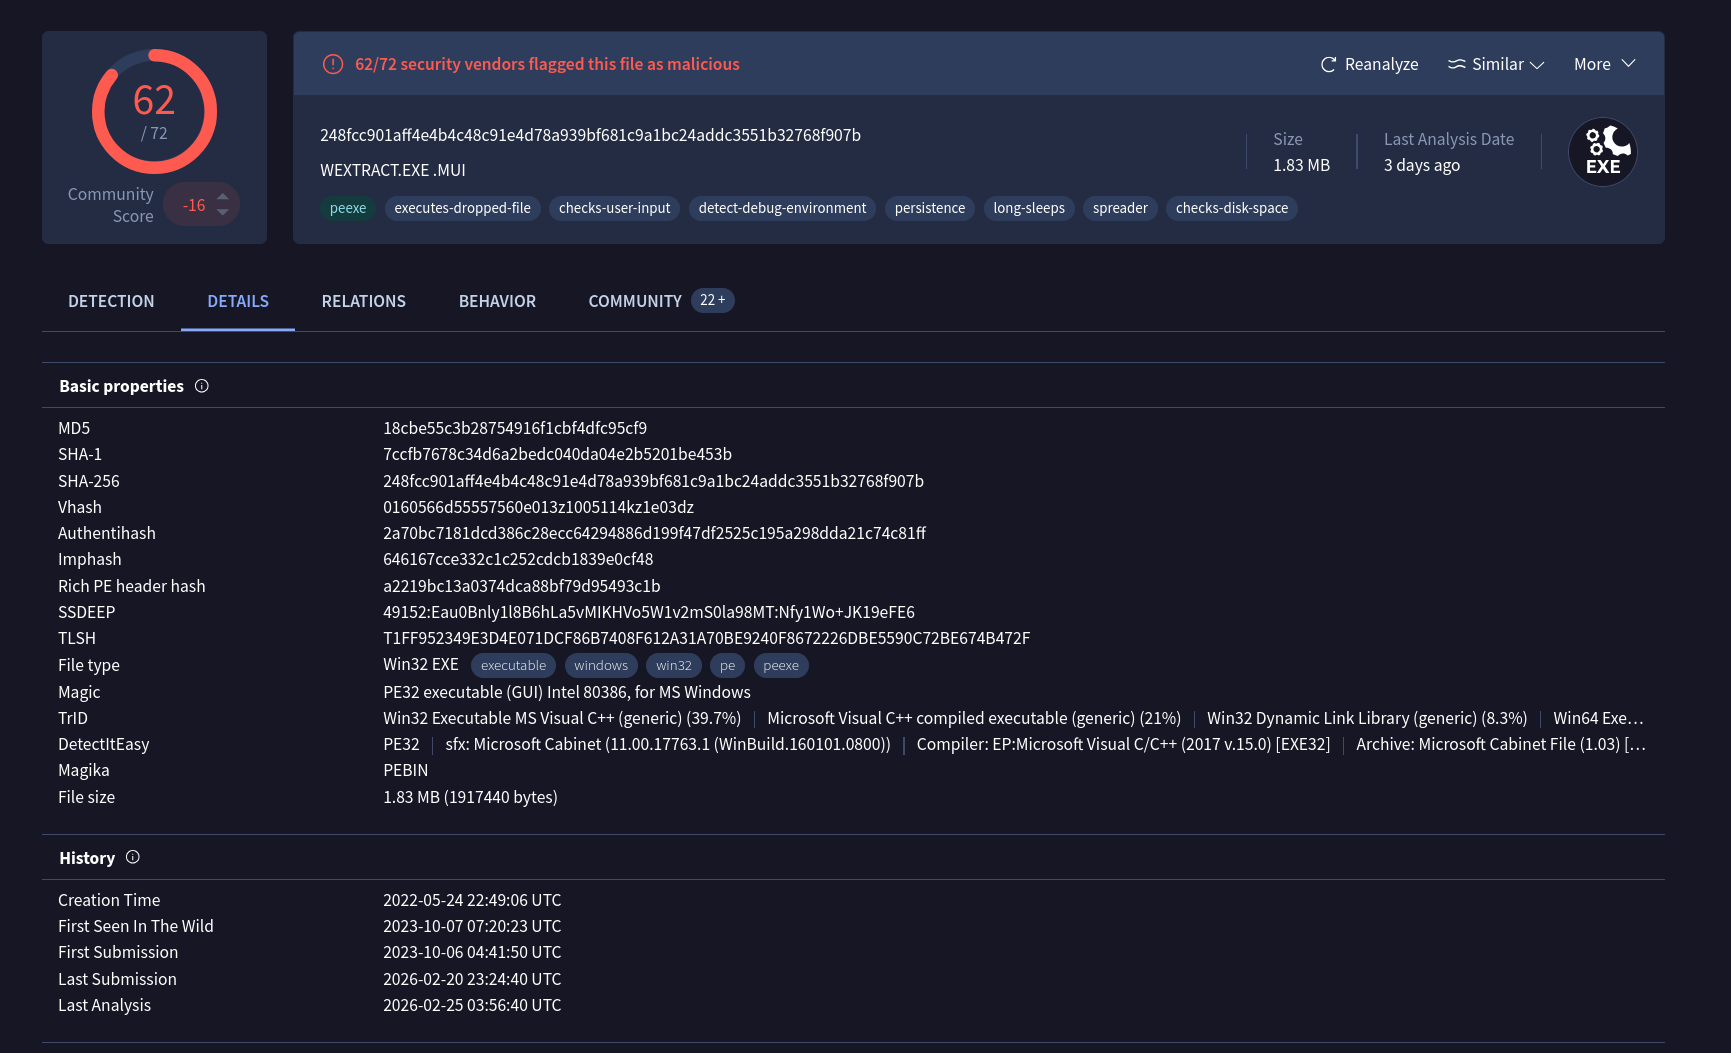The image size is (1731, 1053).
Task: Select the peexe tag
Action: 347,208
